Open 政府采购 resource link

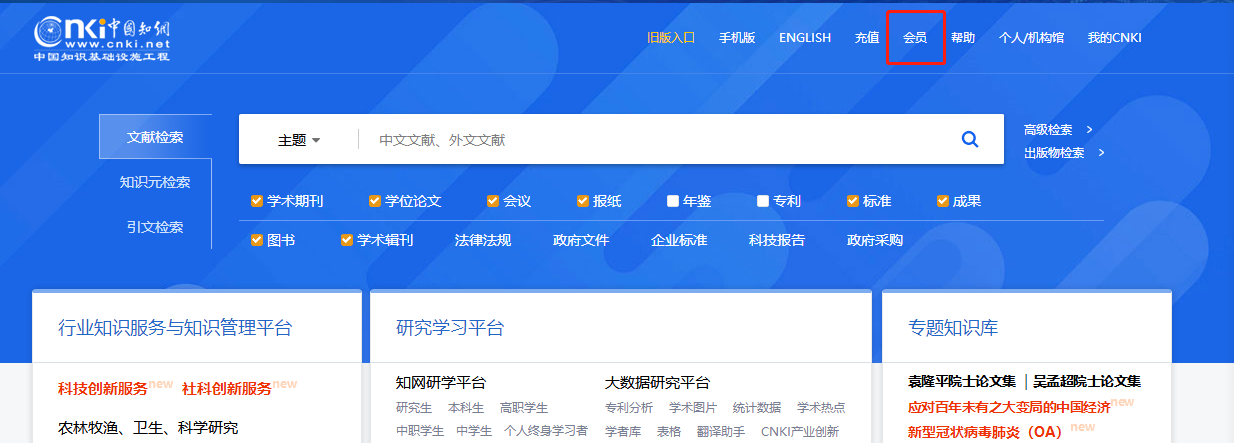875,240
